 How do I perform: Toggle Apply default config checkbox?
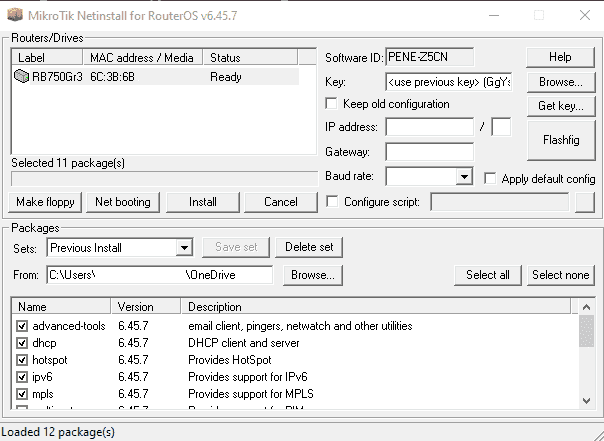tap(491, 178)
